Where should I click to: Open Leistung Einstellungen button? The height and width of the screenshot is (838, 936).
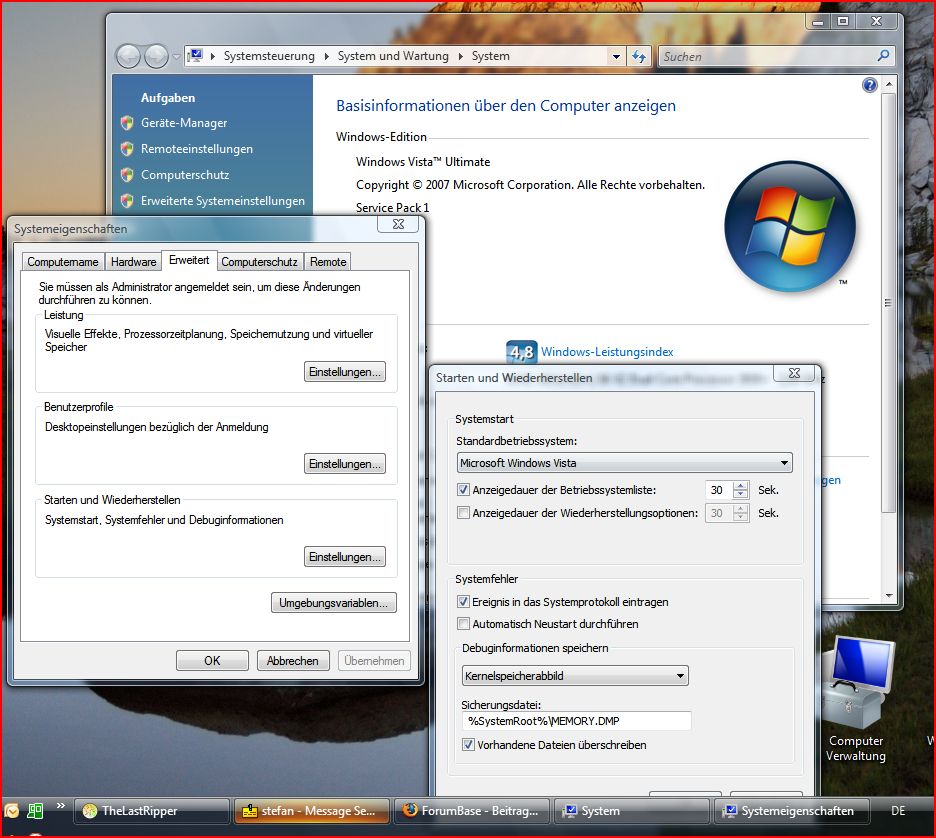(x=345, y=372)
